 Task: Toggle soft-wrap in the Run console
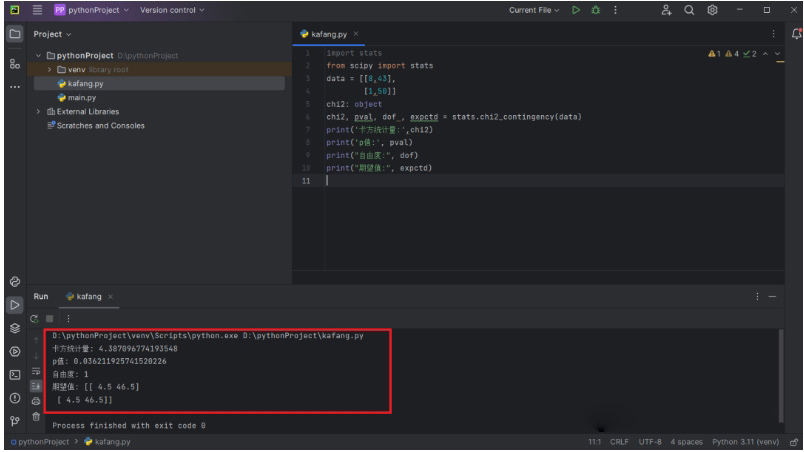coord(38,369)
